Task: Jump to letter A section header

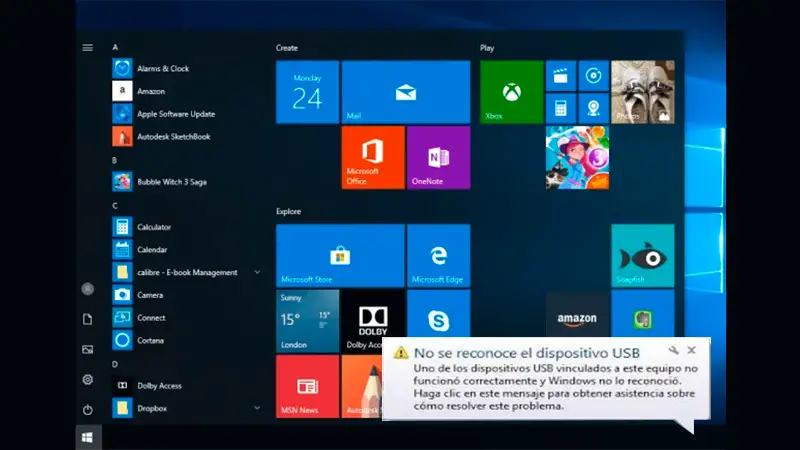Action: point(115,47)
